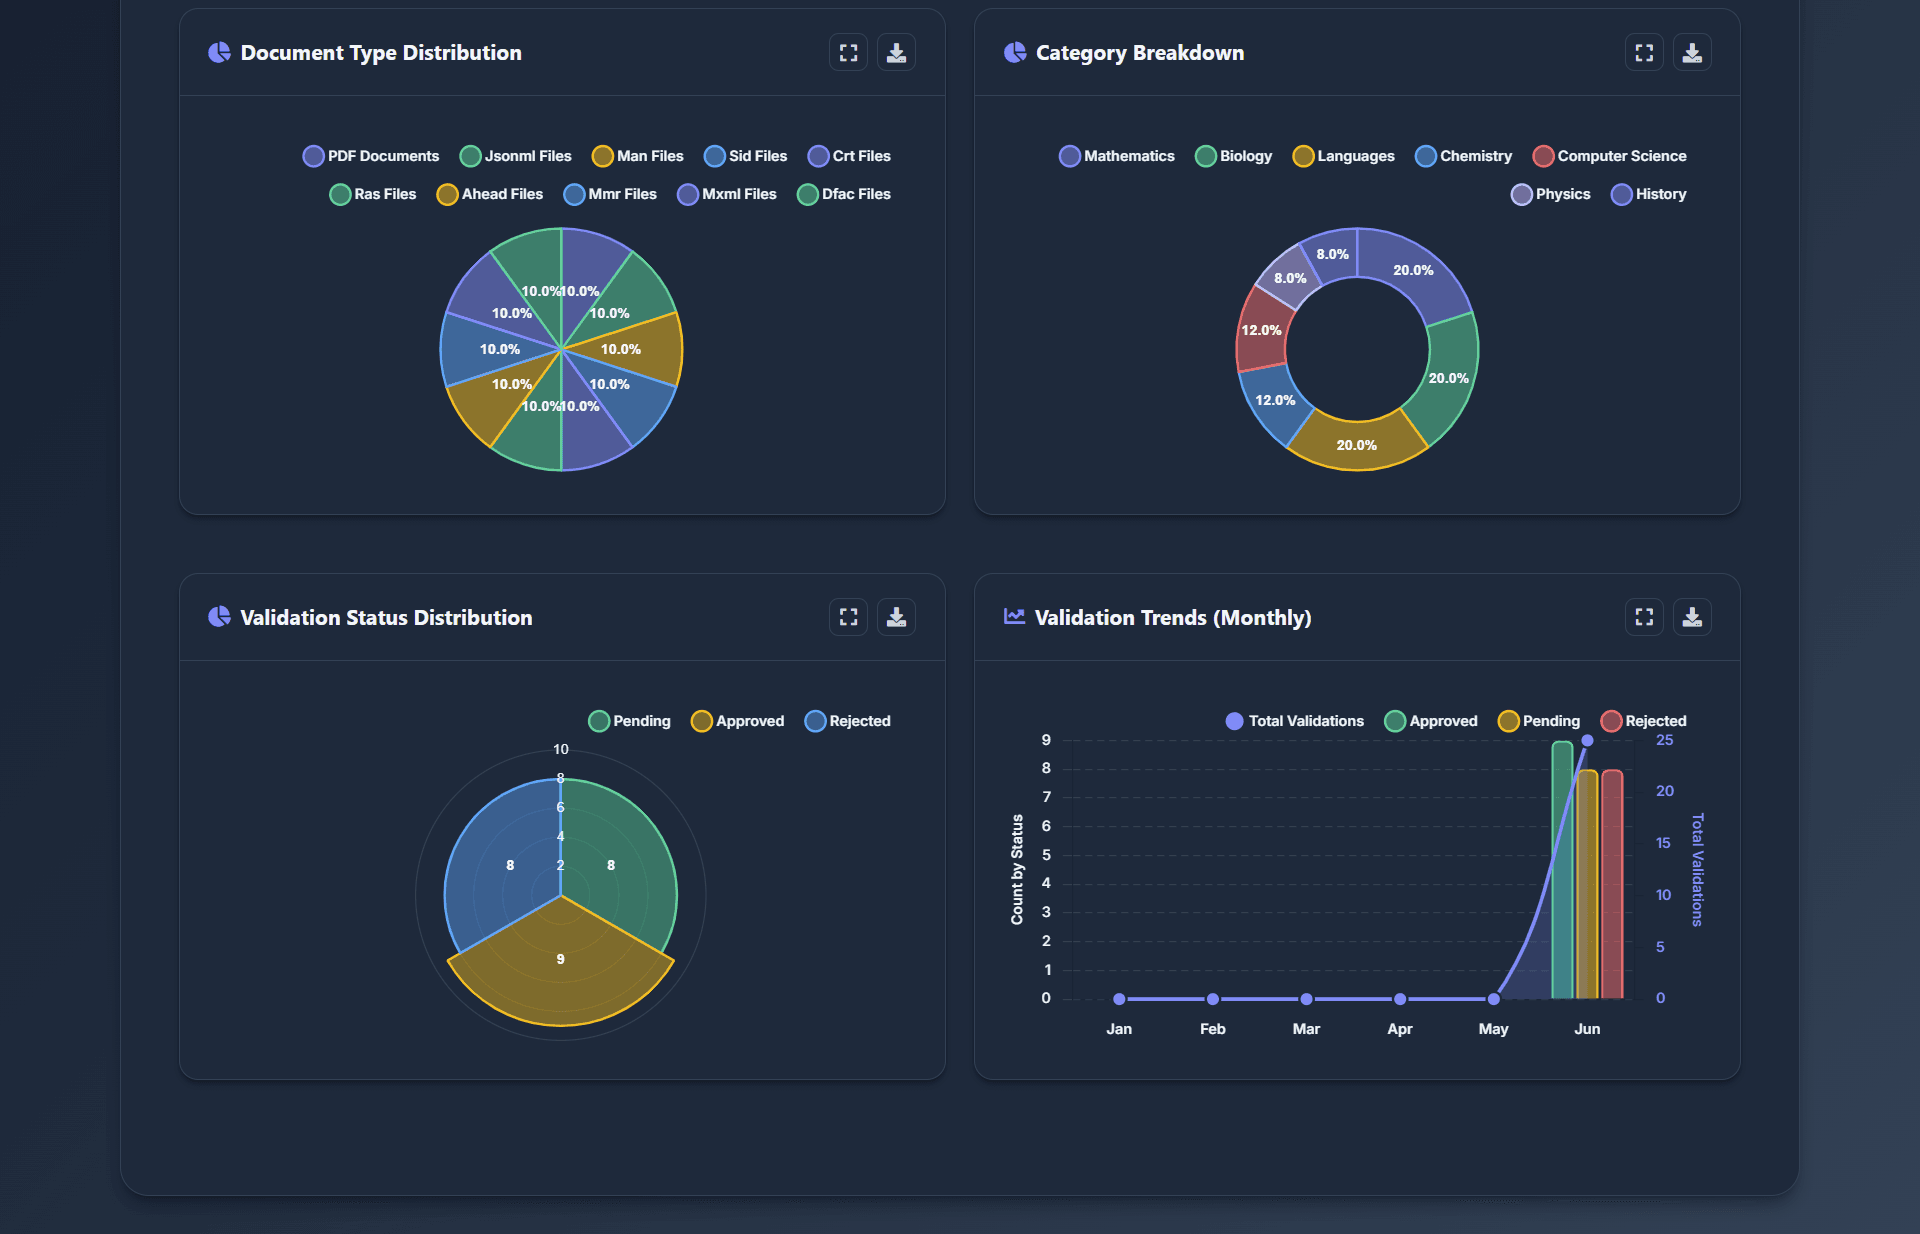Toggle Sid Files legend entry
The image size is (1920, 1234).
746,156
